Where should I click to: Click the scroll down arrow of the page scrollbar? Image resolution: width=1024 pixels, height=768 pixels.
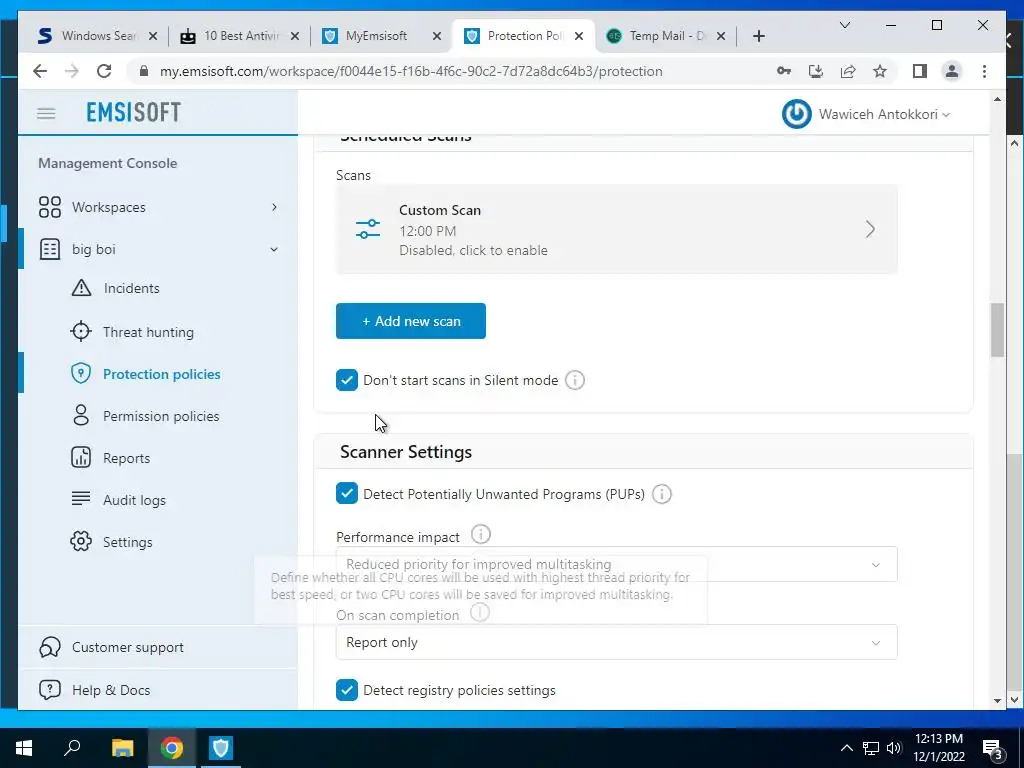pyautogui.click(x=997, y=700)
